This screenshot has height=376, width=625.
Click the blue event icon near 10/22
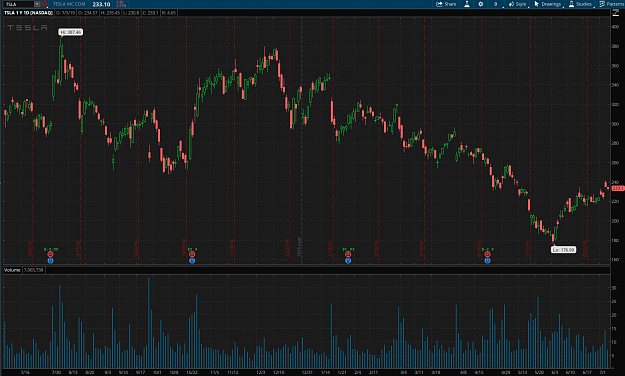pos(192,261)
